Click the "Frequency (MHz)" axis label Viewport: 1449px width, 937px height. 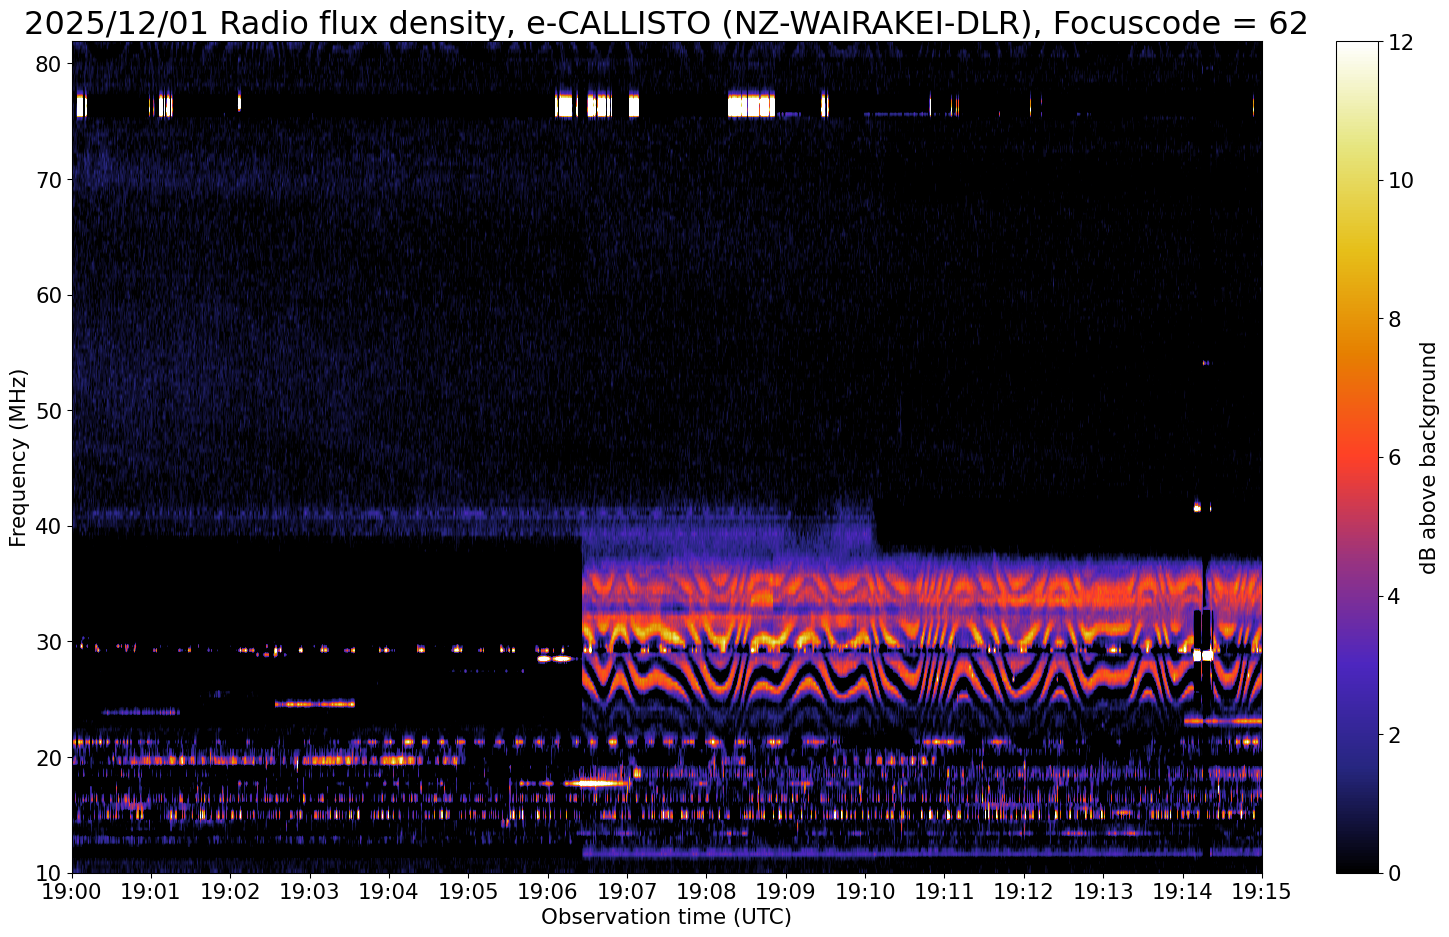pos(18,457)
